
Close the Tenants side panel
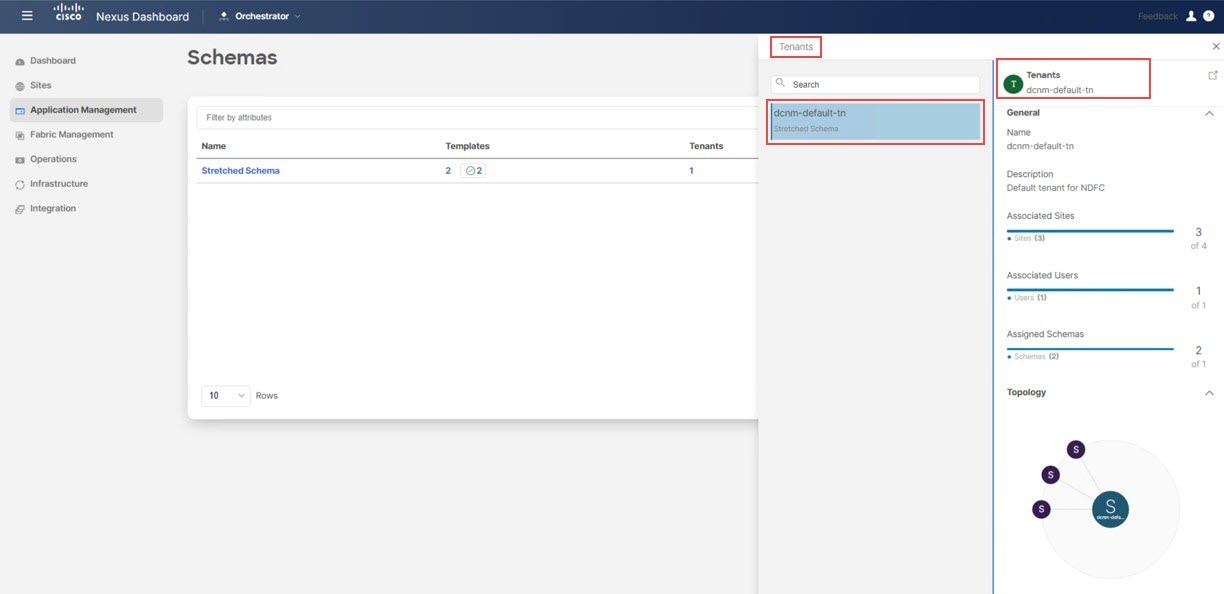click(x=1216, y=47)
